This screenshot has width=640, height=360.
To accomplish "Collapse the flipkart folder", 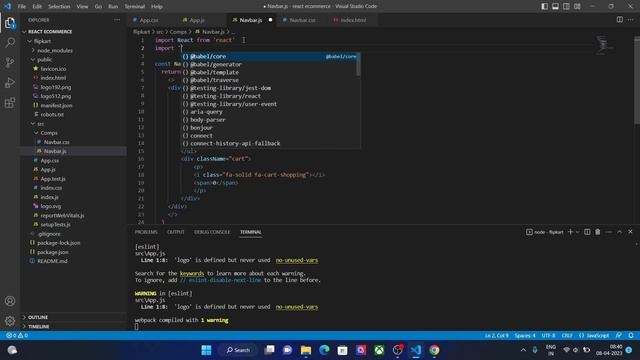I will (x=42, y=41).
